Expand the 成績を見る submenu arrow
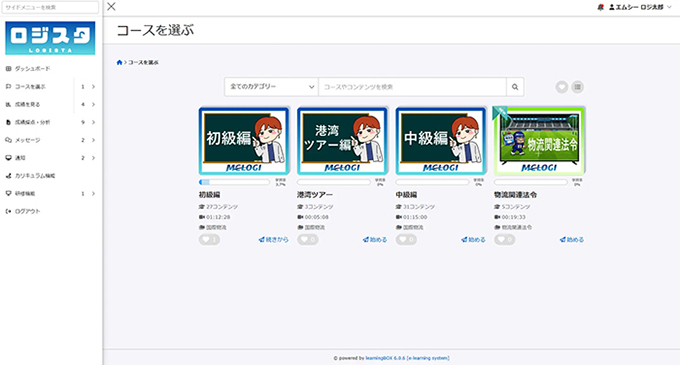 click(93, 104)
